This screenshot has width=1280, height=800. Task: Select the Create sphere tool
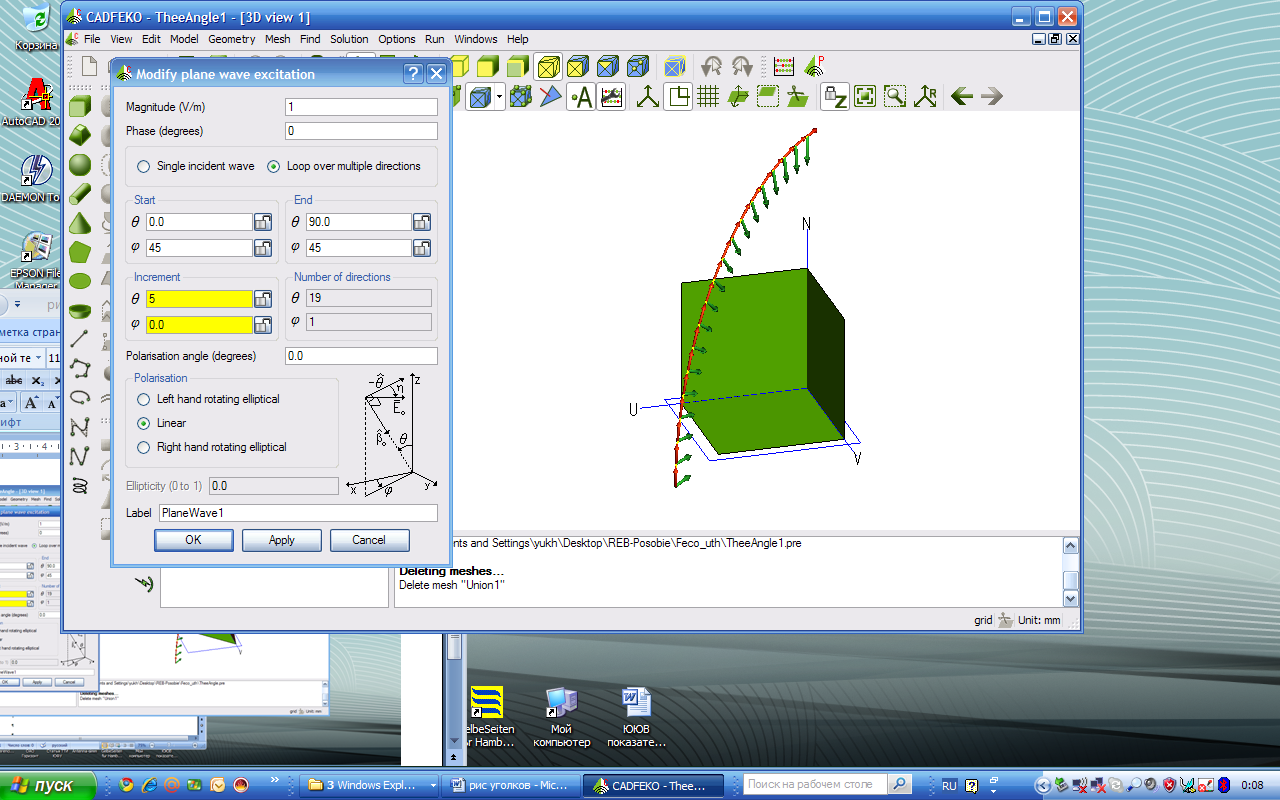[81, 164]
